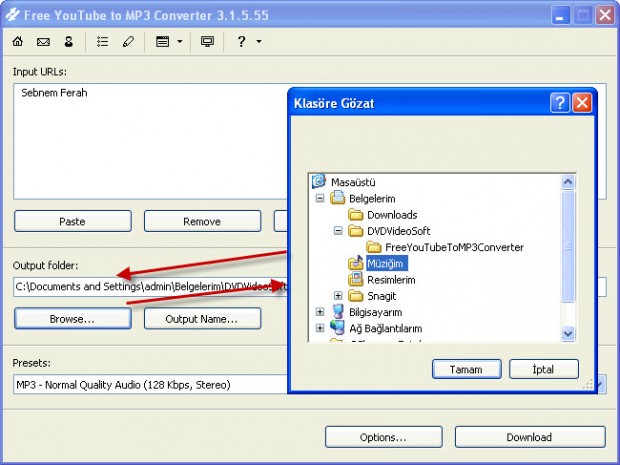Image resolution: width=620 pixels, height=465 pixels.
Task: Click the Output folder path field
Action: click(x=150, y=287)
